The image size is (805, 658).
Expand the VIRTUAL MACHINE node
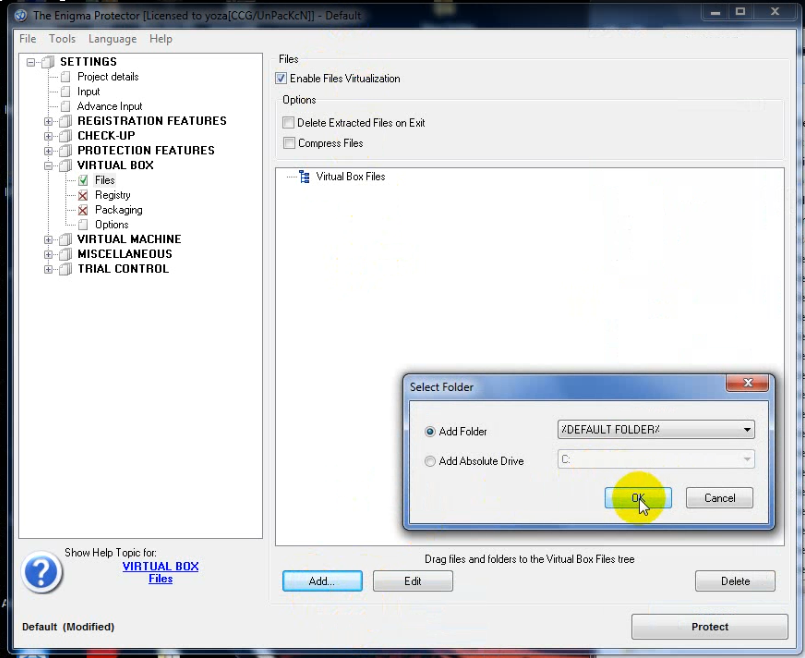[48, 240]
